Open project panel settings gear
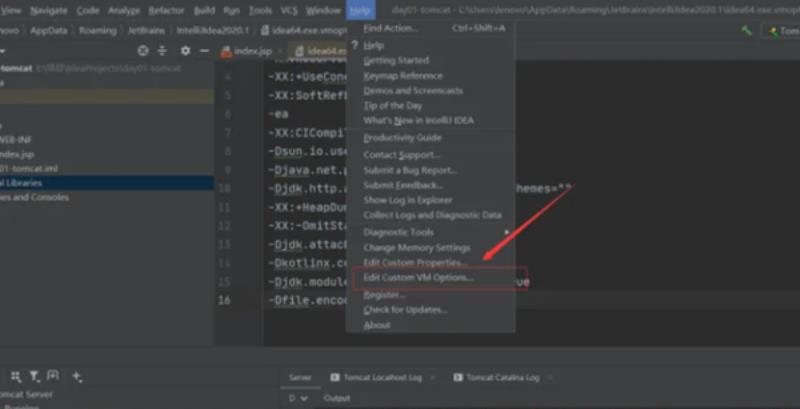Viewport: 800px width, 409px height. (x=186, y=51)
